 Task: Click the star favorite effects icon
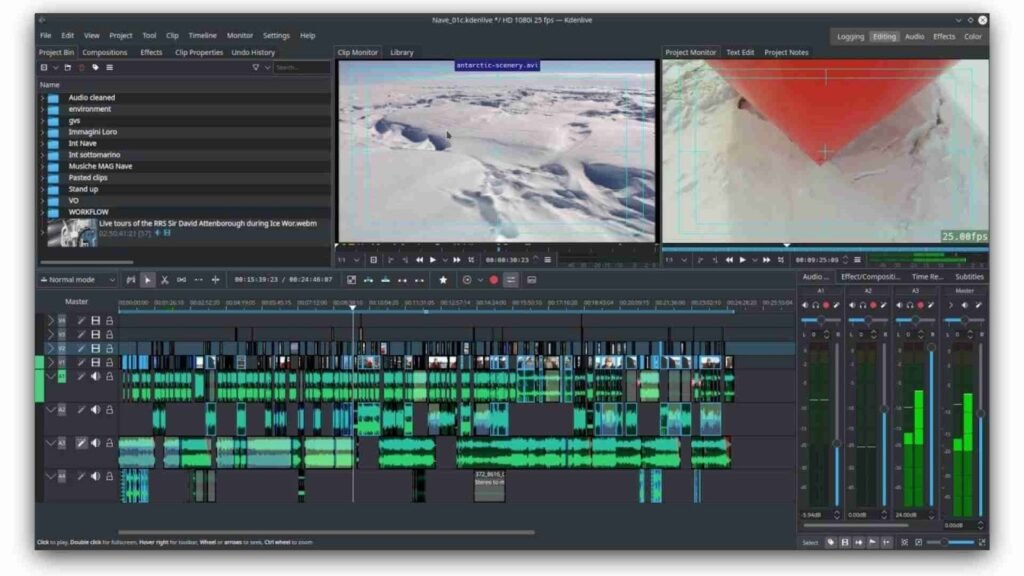click(443, 280)
